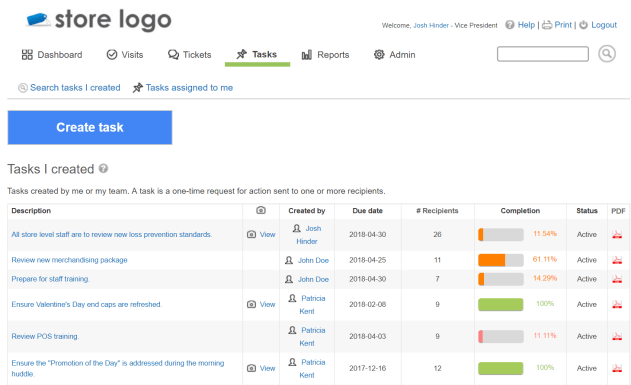Click the printer icon beside Print
The height and width of the screenshot is (385, 631).
[547, 25]
